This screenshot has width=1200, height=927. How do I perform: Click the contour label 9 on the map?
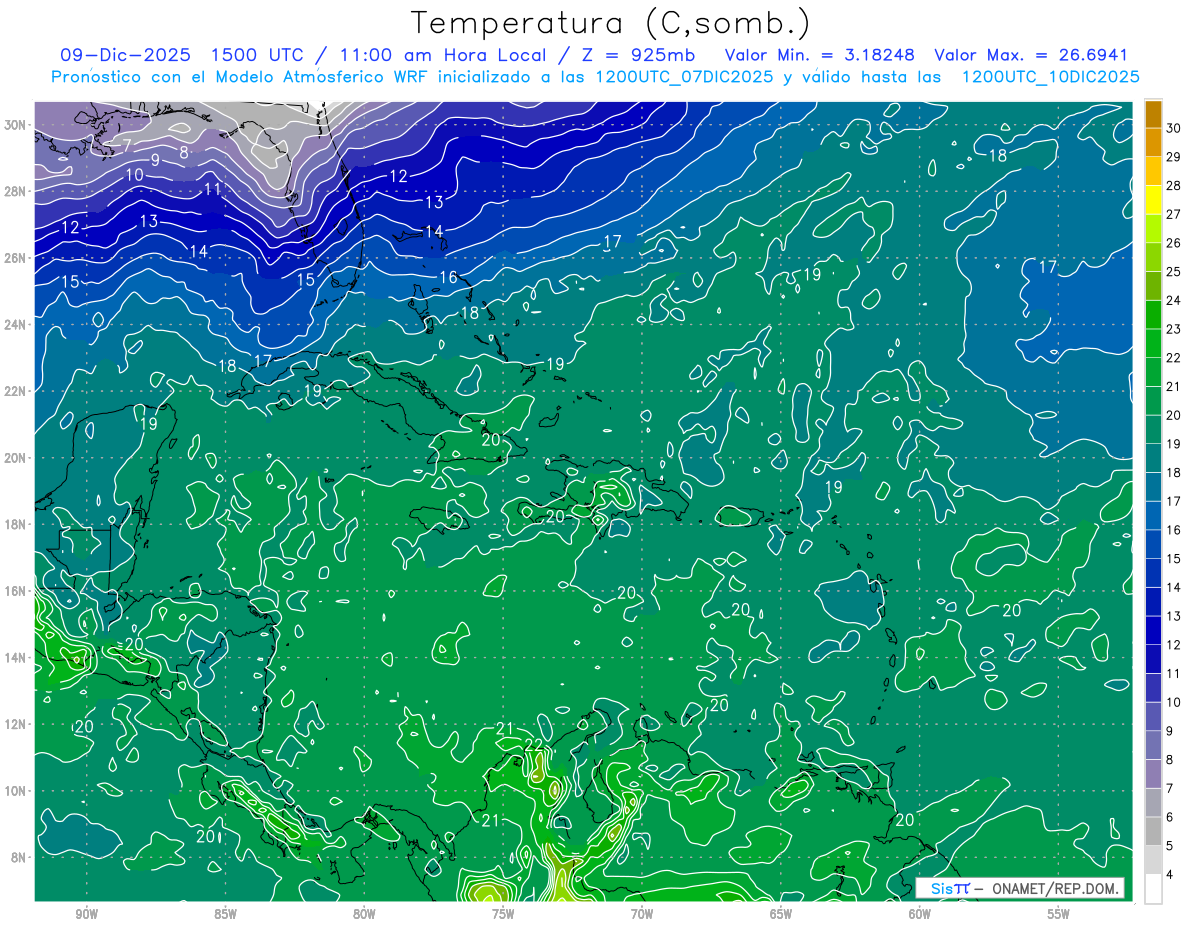pyautogui.click(x=155, y=160)
